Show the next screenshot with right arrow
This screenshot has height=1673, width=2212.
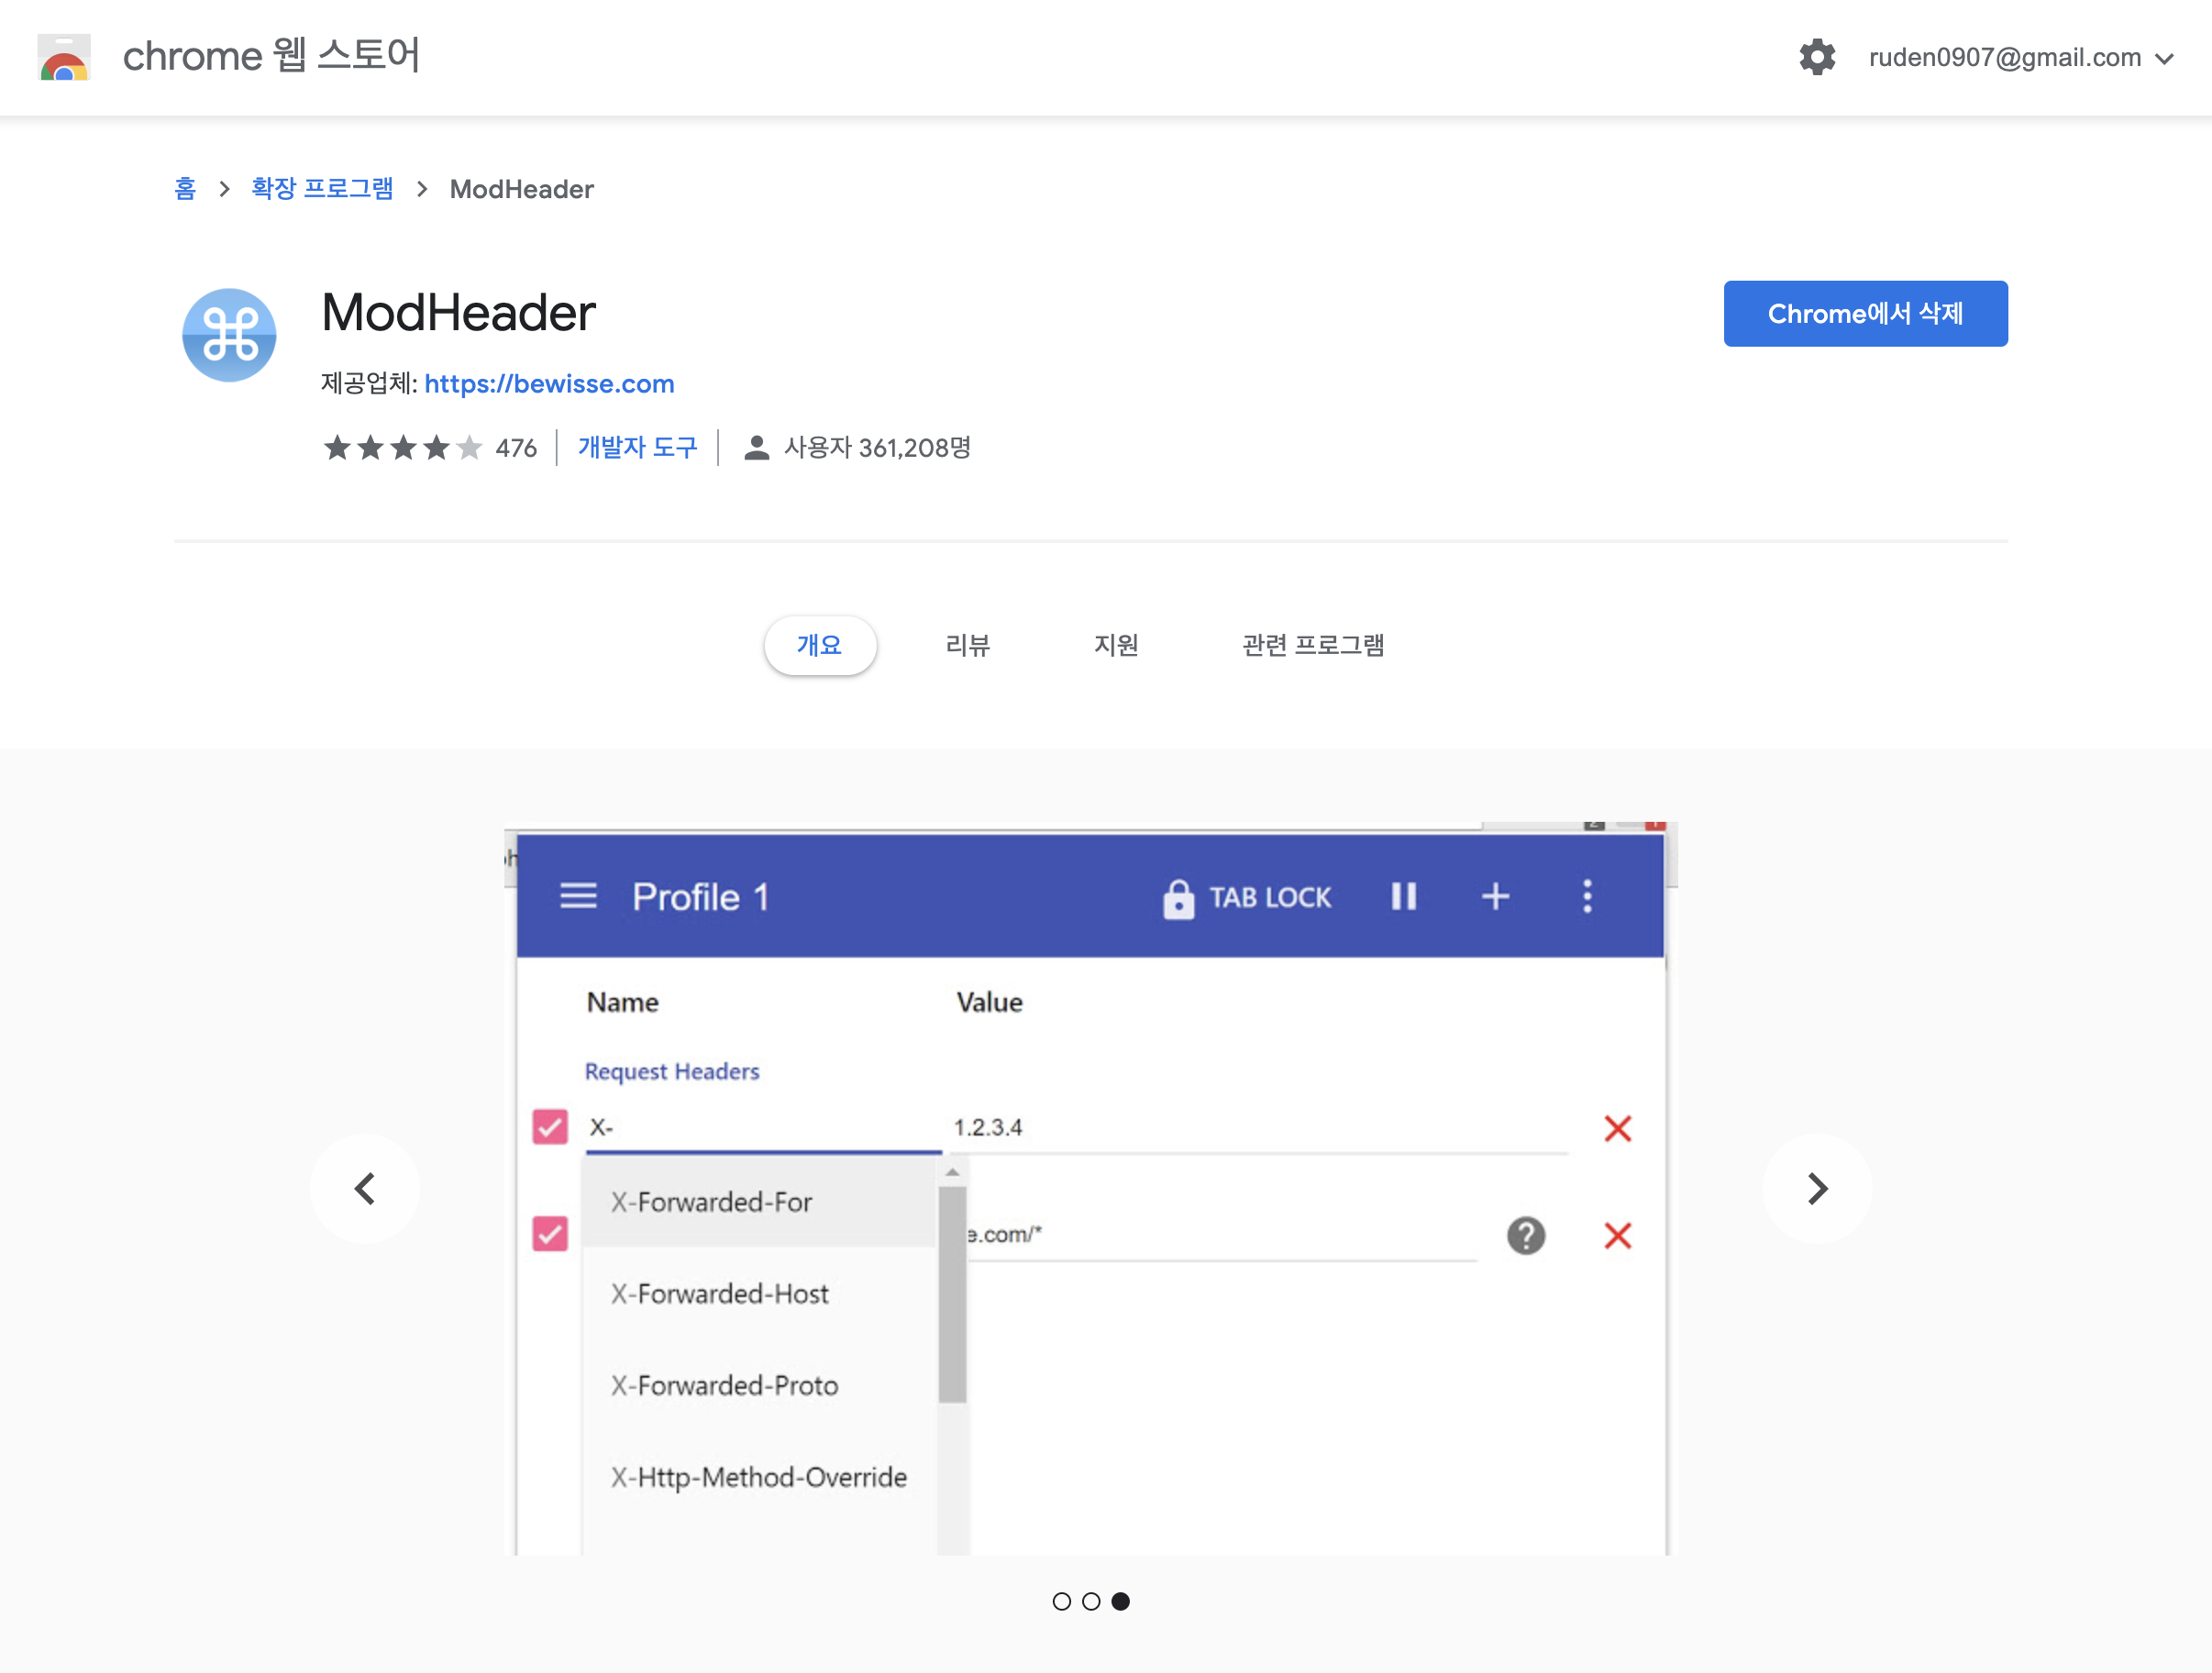pos(1816,1188)
